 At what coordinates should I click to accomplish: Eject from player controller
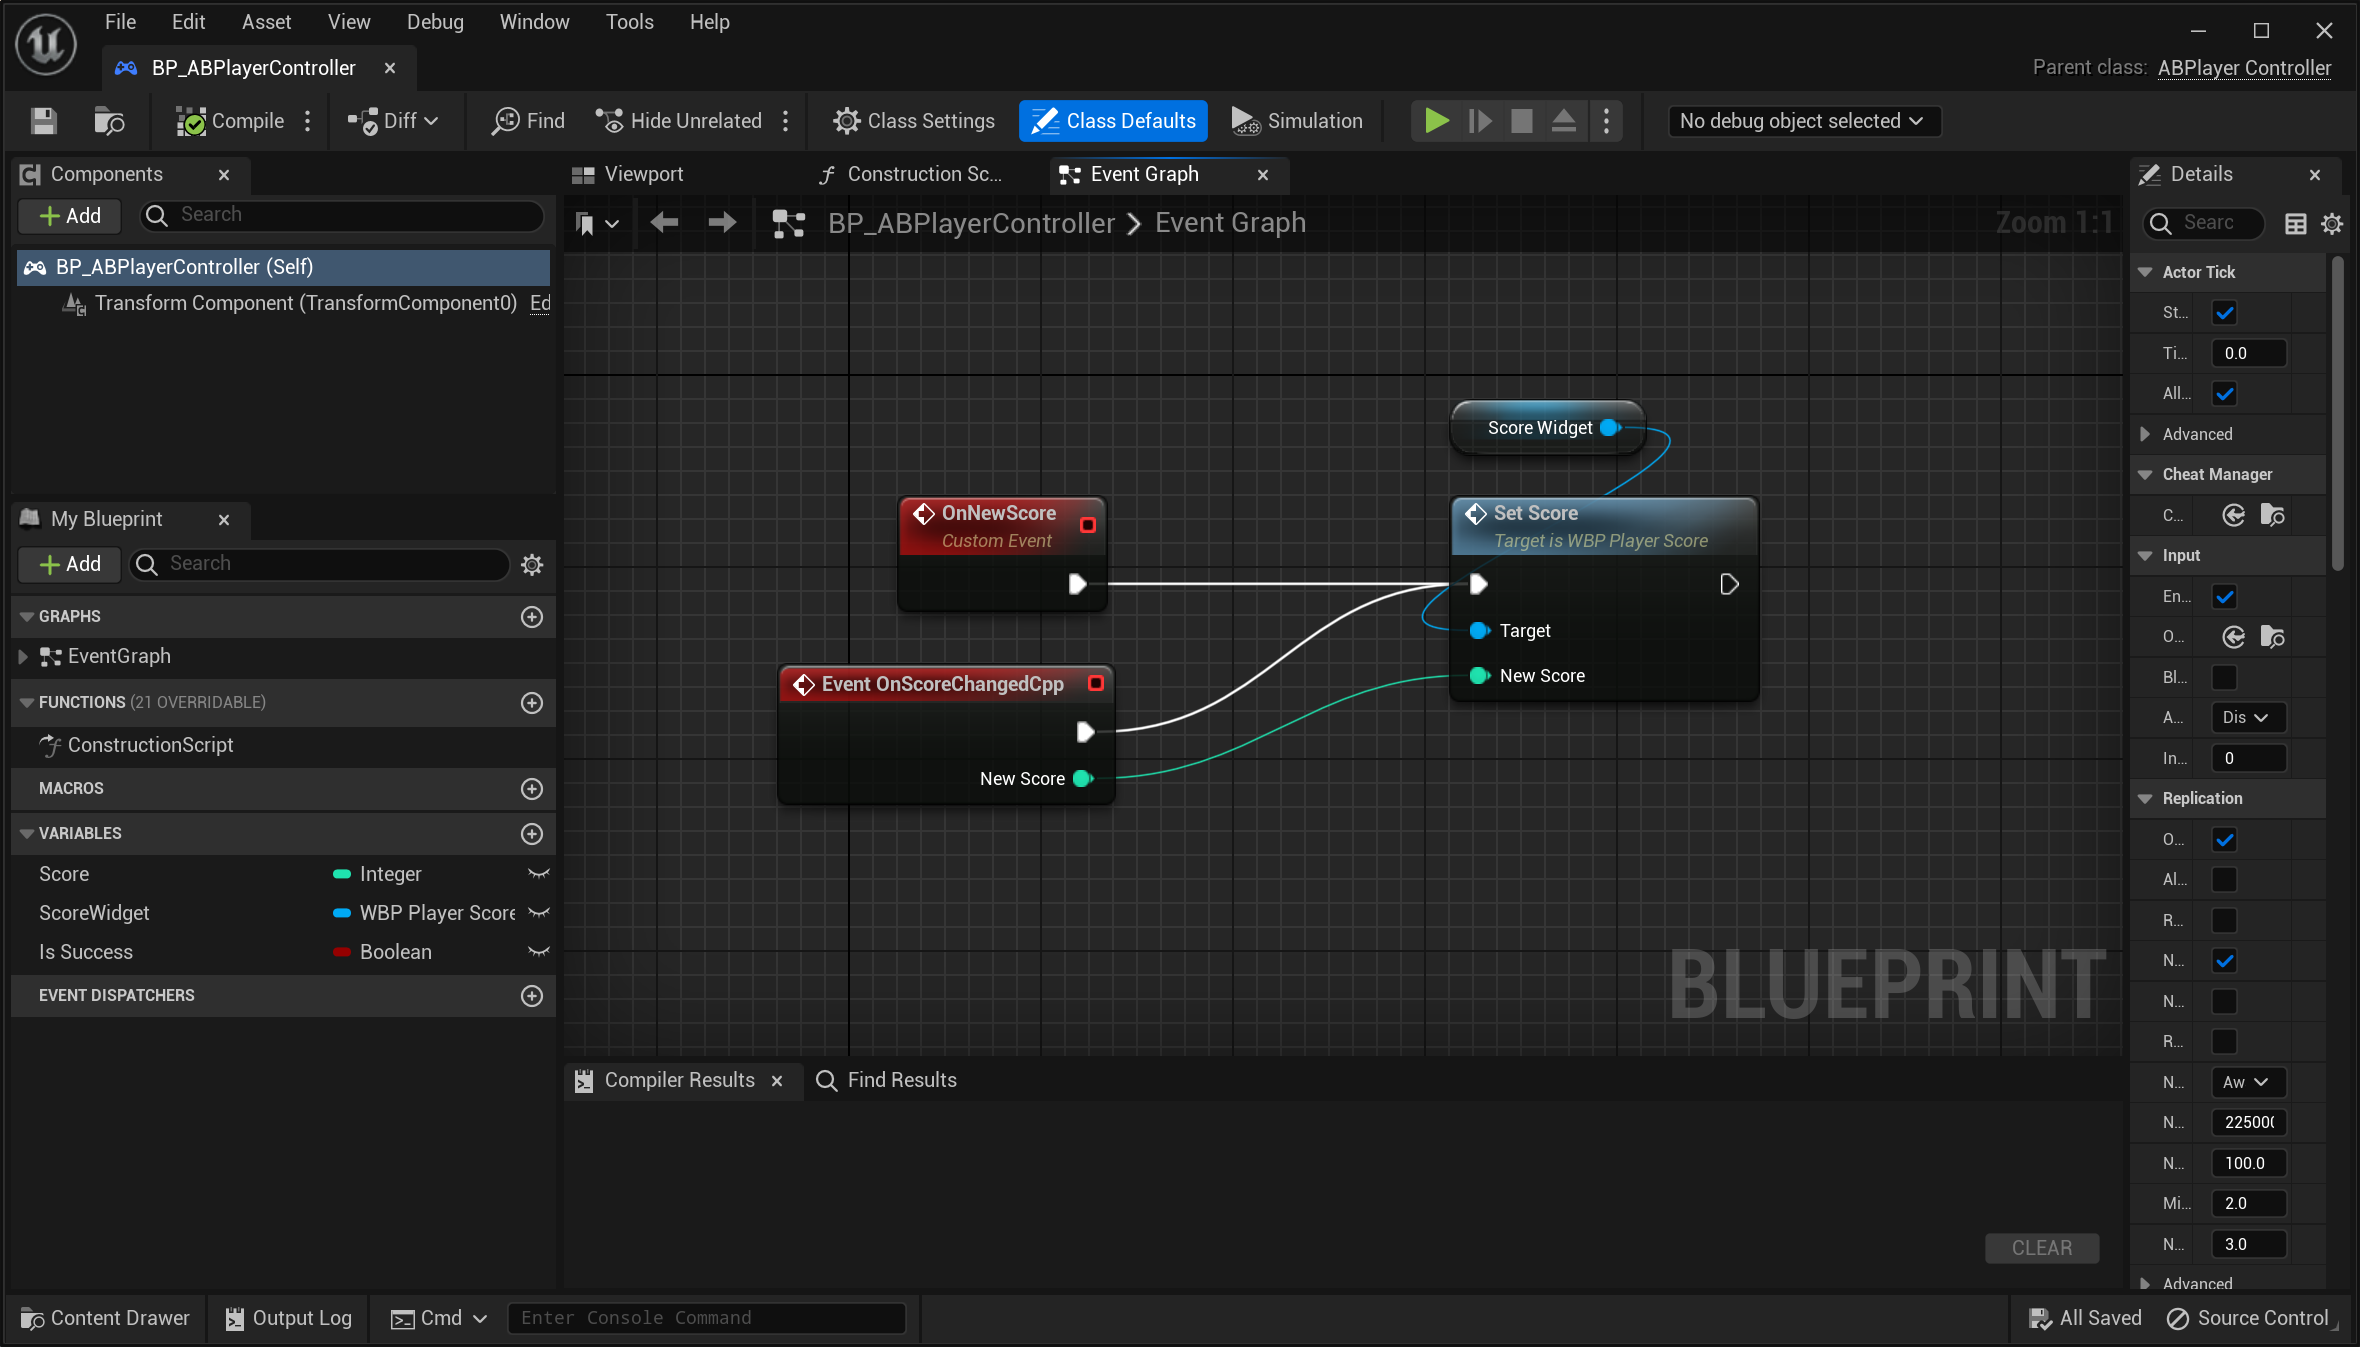pyautogui.click(x=1564, y=121)
